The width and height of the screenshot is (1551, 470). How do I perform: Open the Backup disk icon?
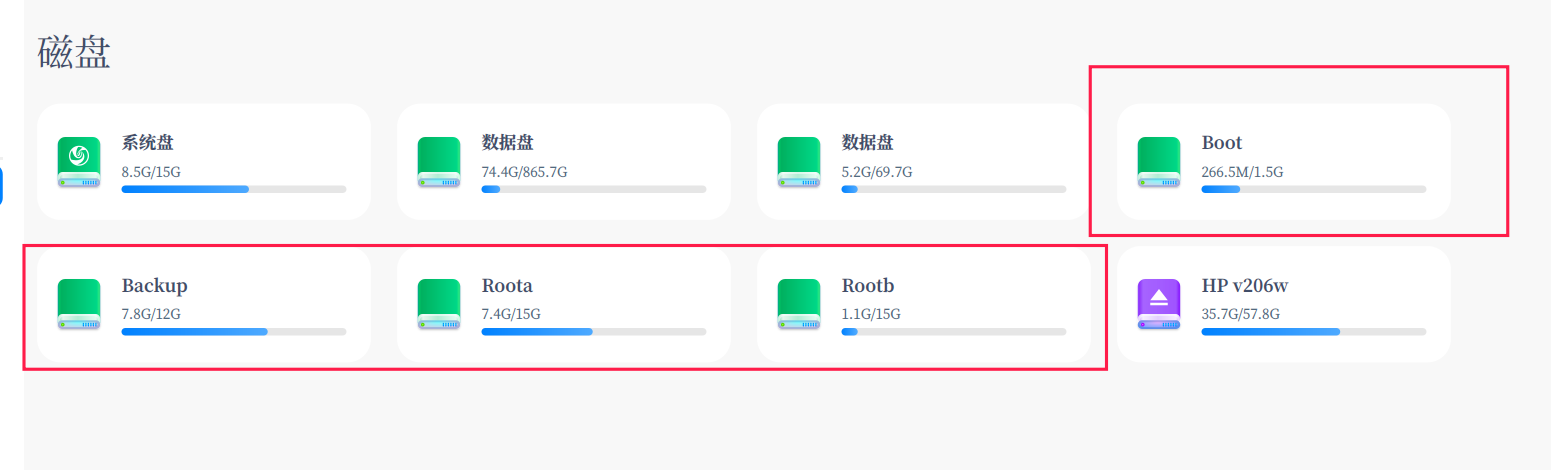click(x=79, y=304)
